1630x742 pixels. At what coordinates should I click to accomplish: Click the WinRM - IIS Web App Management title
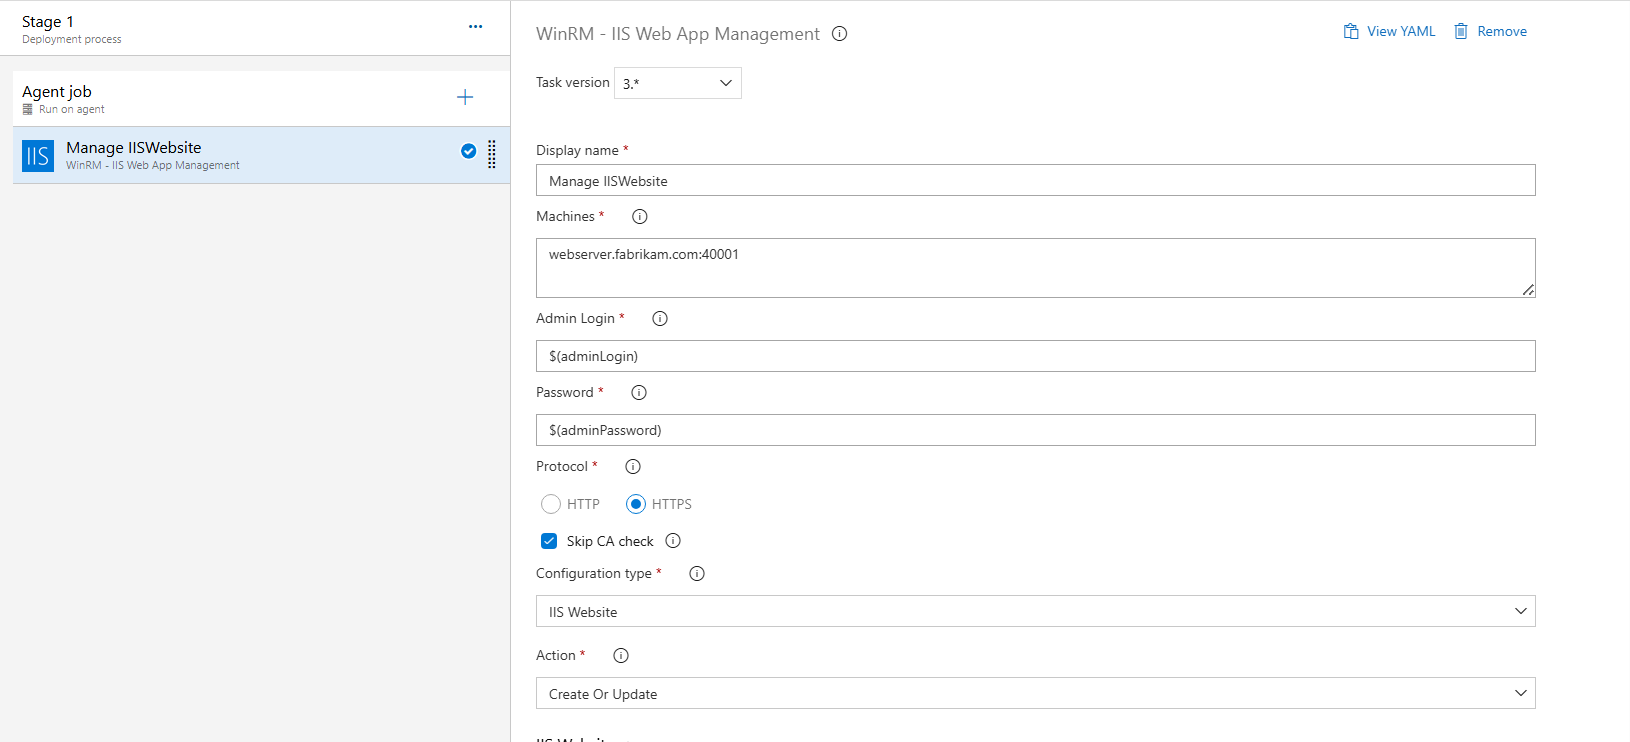(678, 34)
